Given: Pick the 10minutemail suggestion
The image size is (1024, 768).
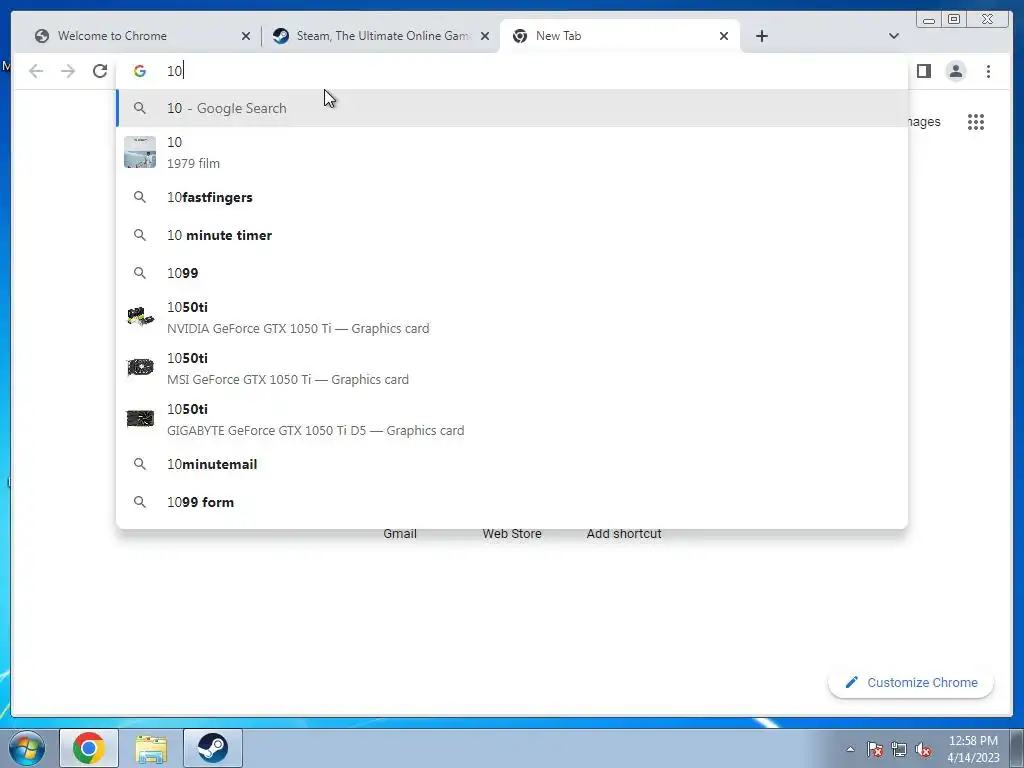Looking at the screenshot, I should click(512, 464).
